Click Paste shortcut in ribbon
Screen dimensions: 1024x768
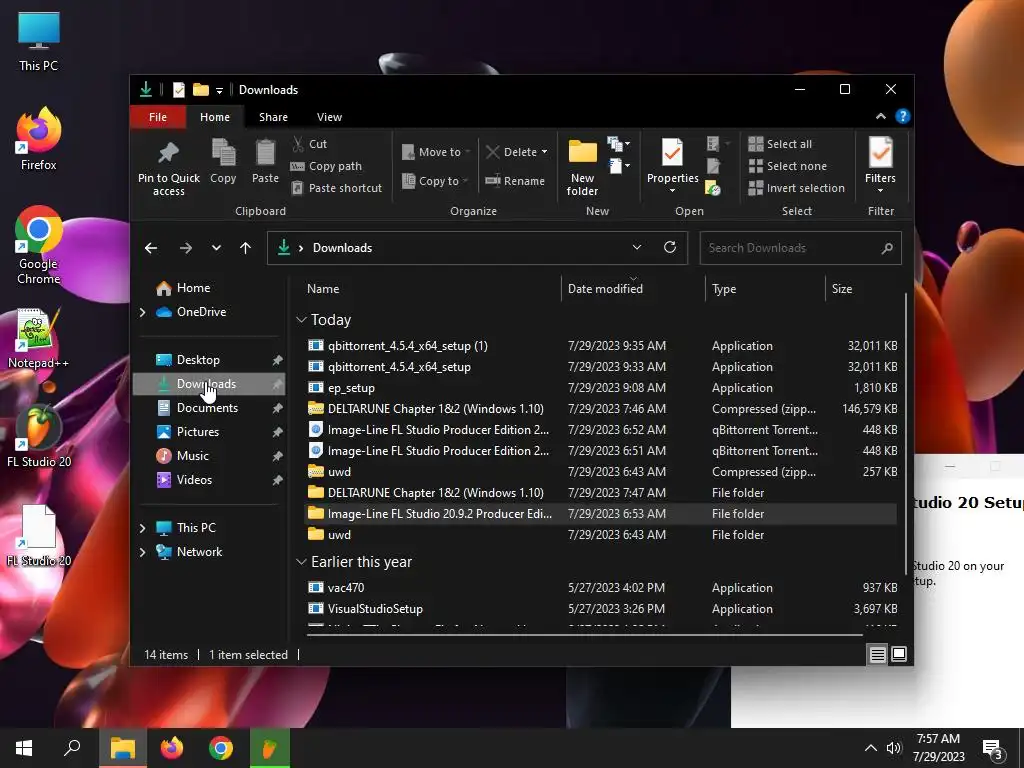(x=336, y=188)
